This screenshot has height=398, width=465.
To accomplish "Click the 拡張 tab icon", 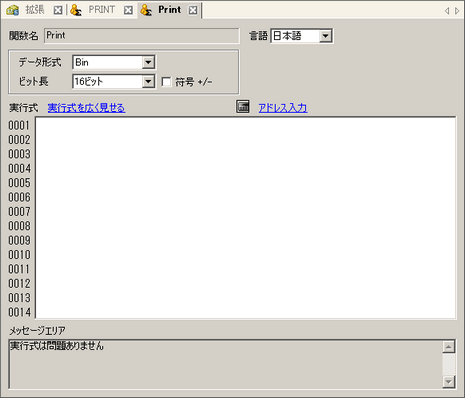I will [12, 10].
